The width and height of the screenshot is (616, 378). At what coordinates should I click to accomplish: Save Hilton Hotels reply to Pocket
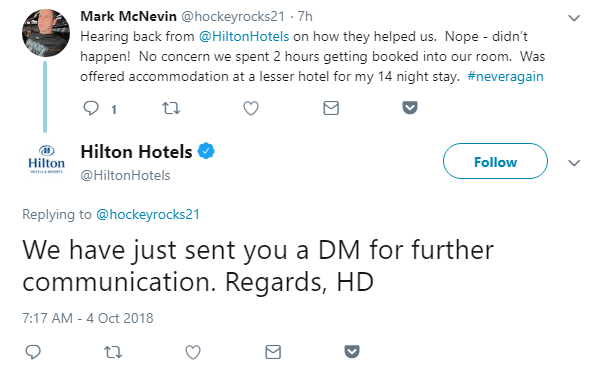(352, 352)
